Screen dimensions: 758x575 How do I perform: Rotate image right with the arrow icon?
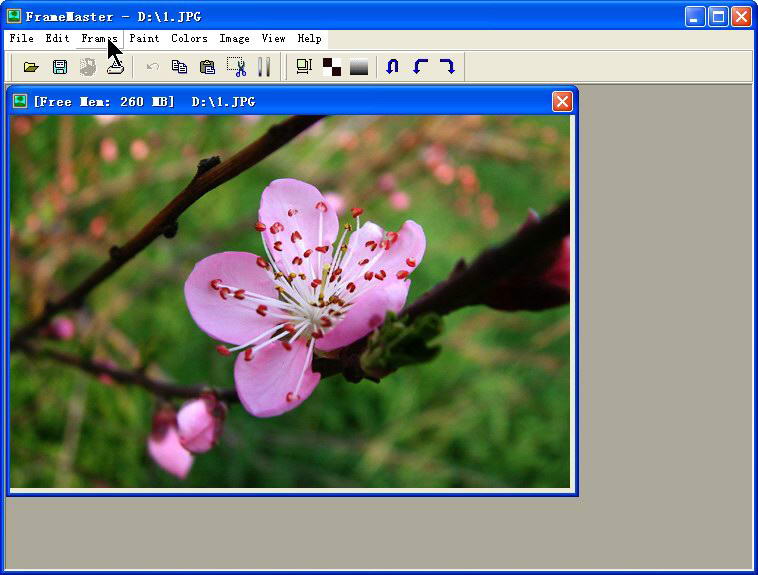pos(447,67)
